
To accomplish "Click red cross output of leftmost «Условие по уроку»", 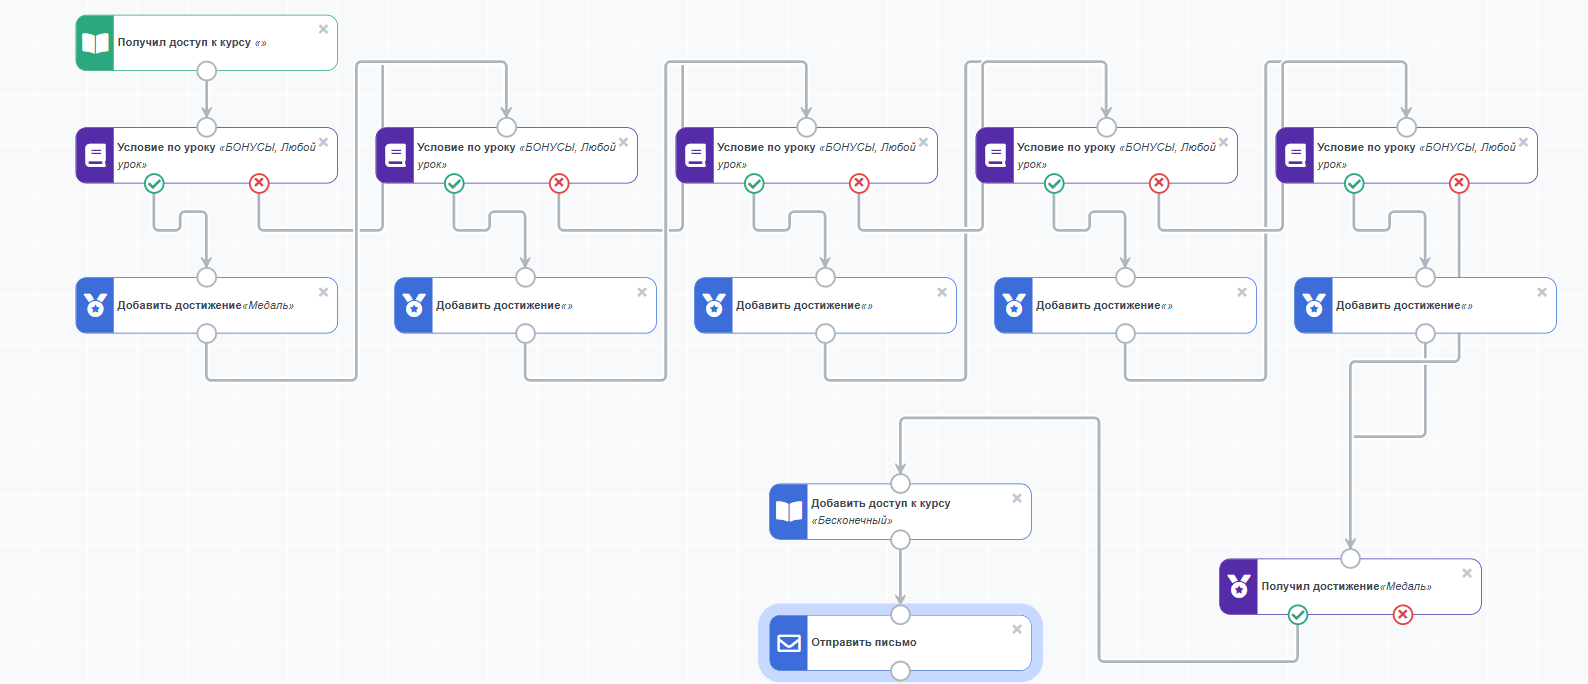I will tap(259, 183).
